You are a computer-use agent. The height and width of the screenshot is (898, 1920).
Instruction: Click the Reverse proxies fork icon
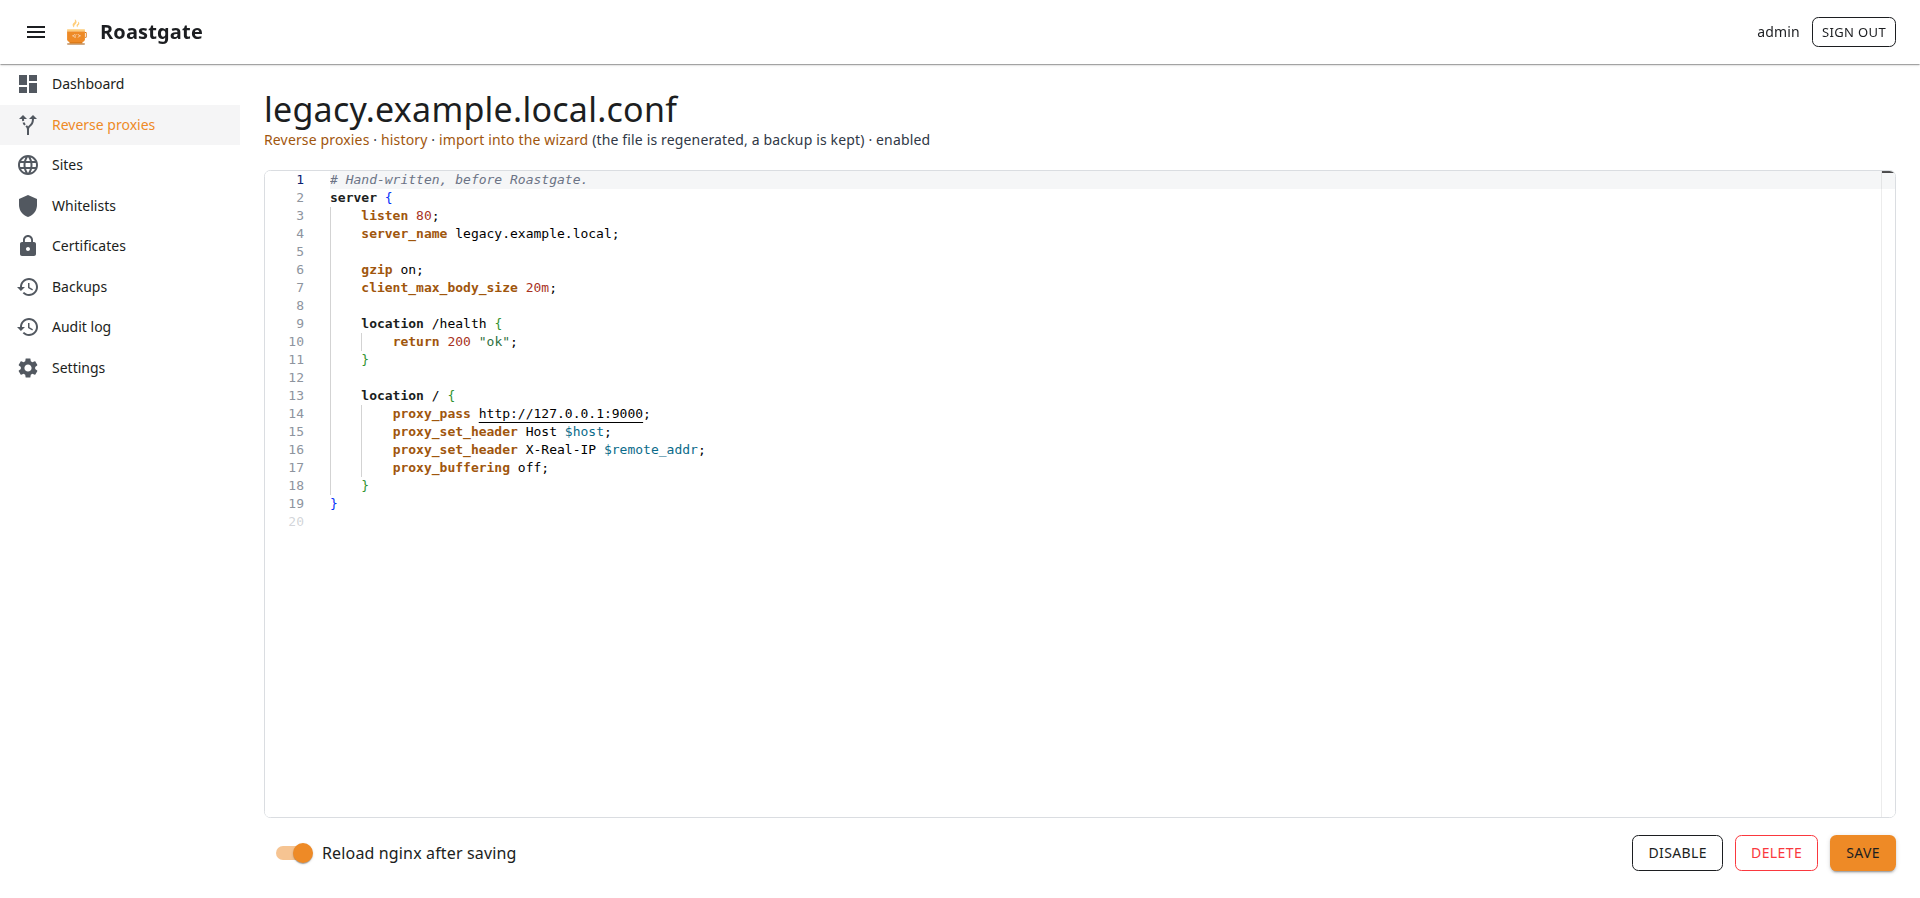(28, 125)
